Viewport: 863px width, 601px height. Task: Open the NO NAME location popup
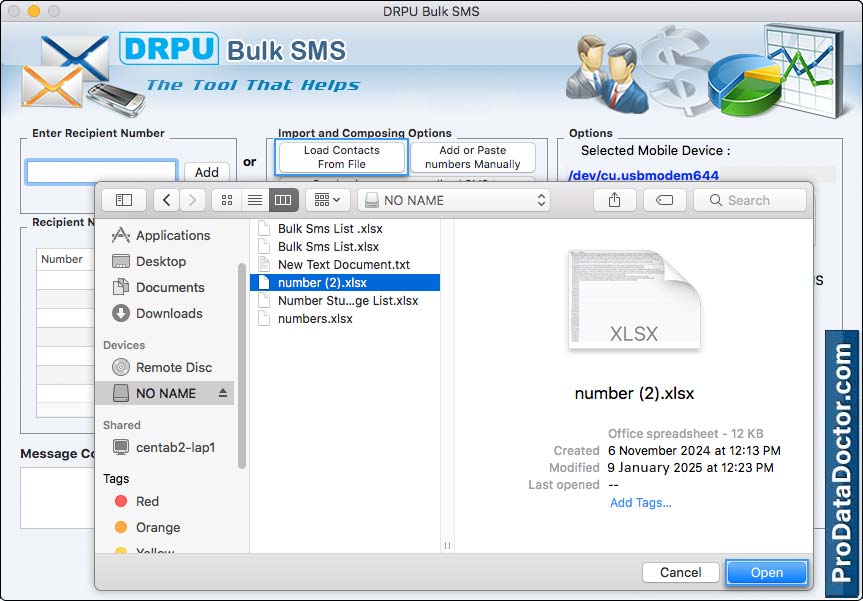pos(454,200)
